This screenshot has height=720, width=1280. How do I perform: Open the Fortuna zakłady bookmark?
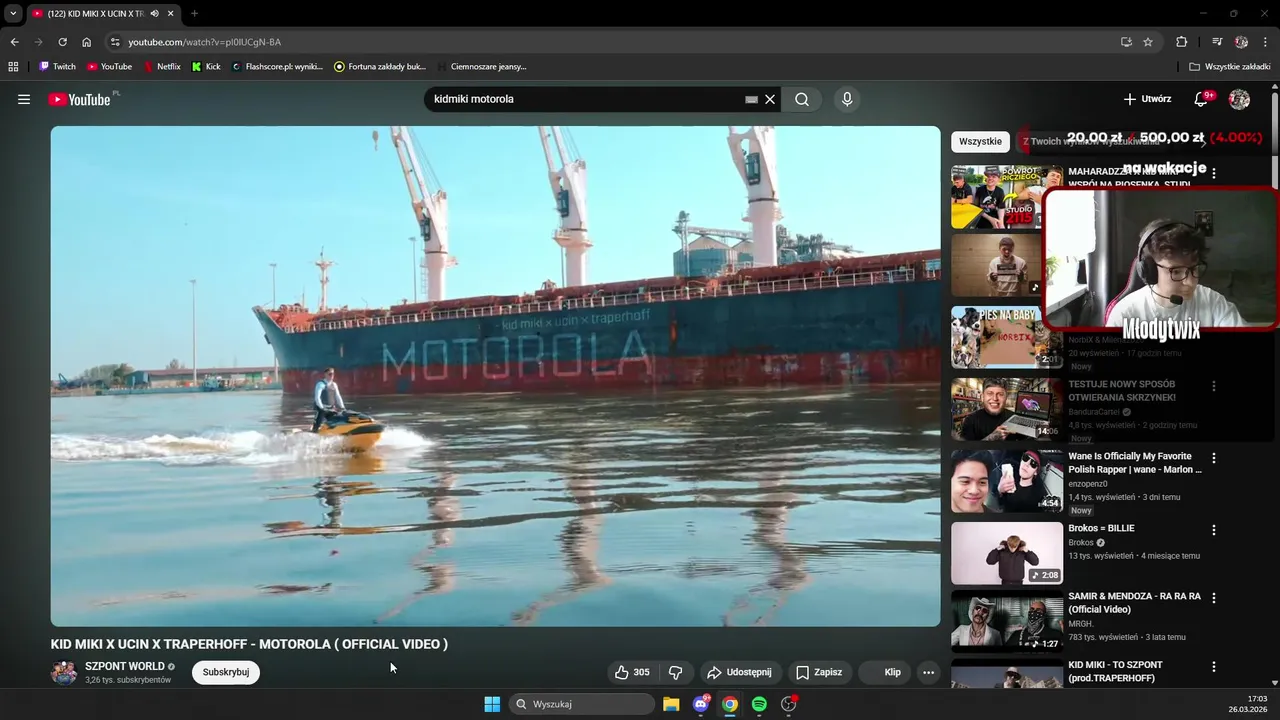380,67
